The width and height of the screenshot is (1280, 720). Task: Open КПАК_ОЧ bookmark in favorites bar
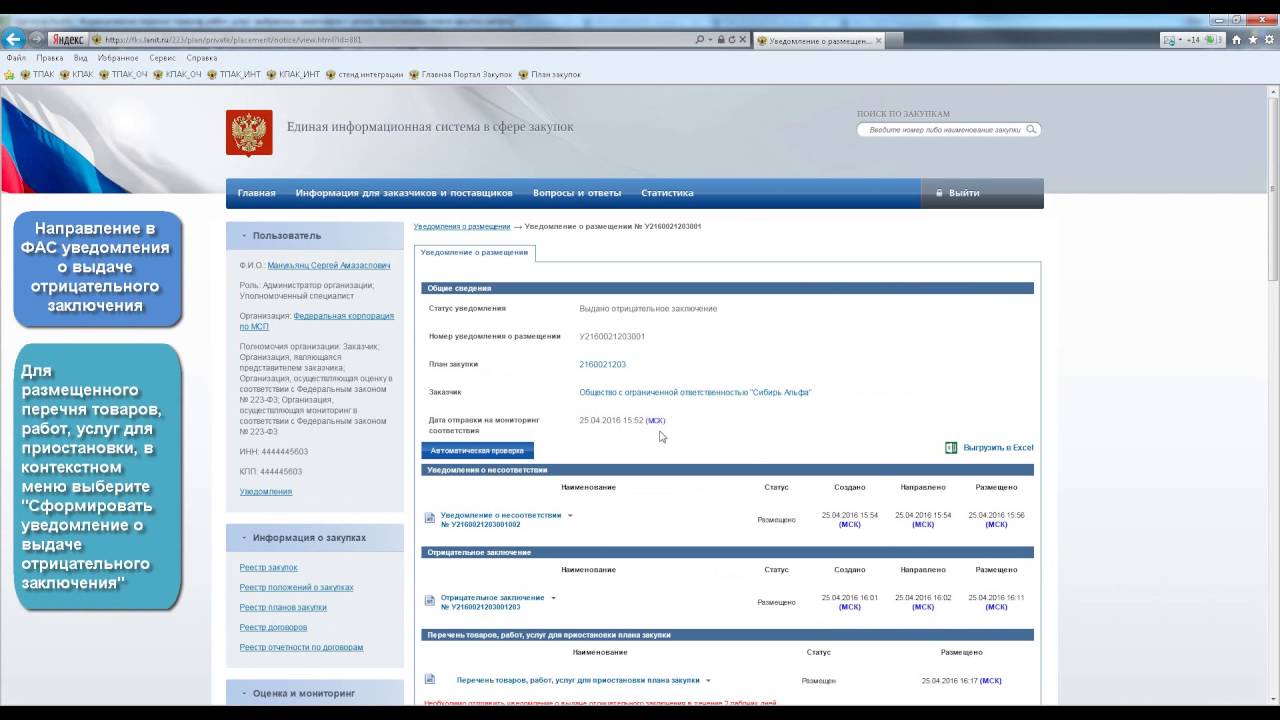point(178,74)
